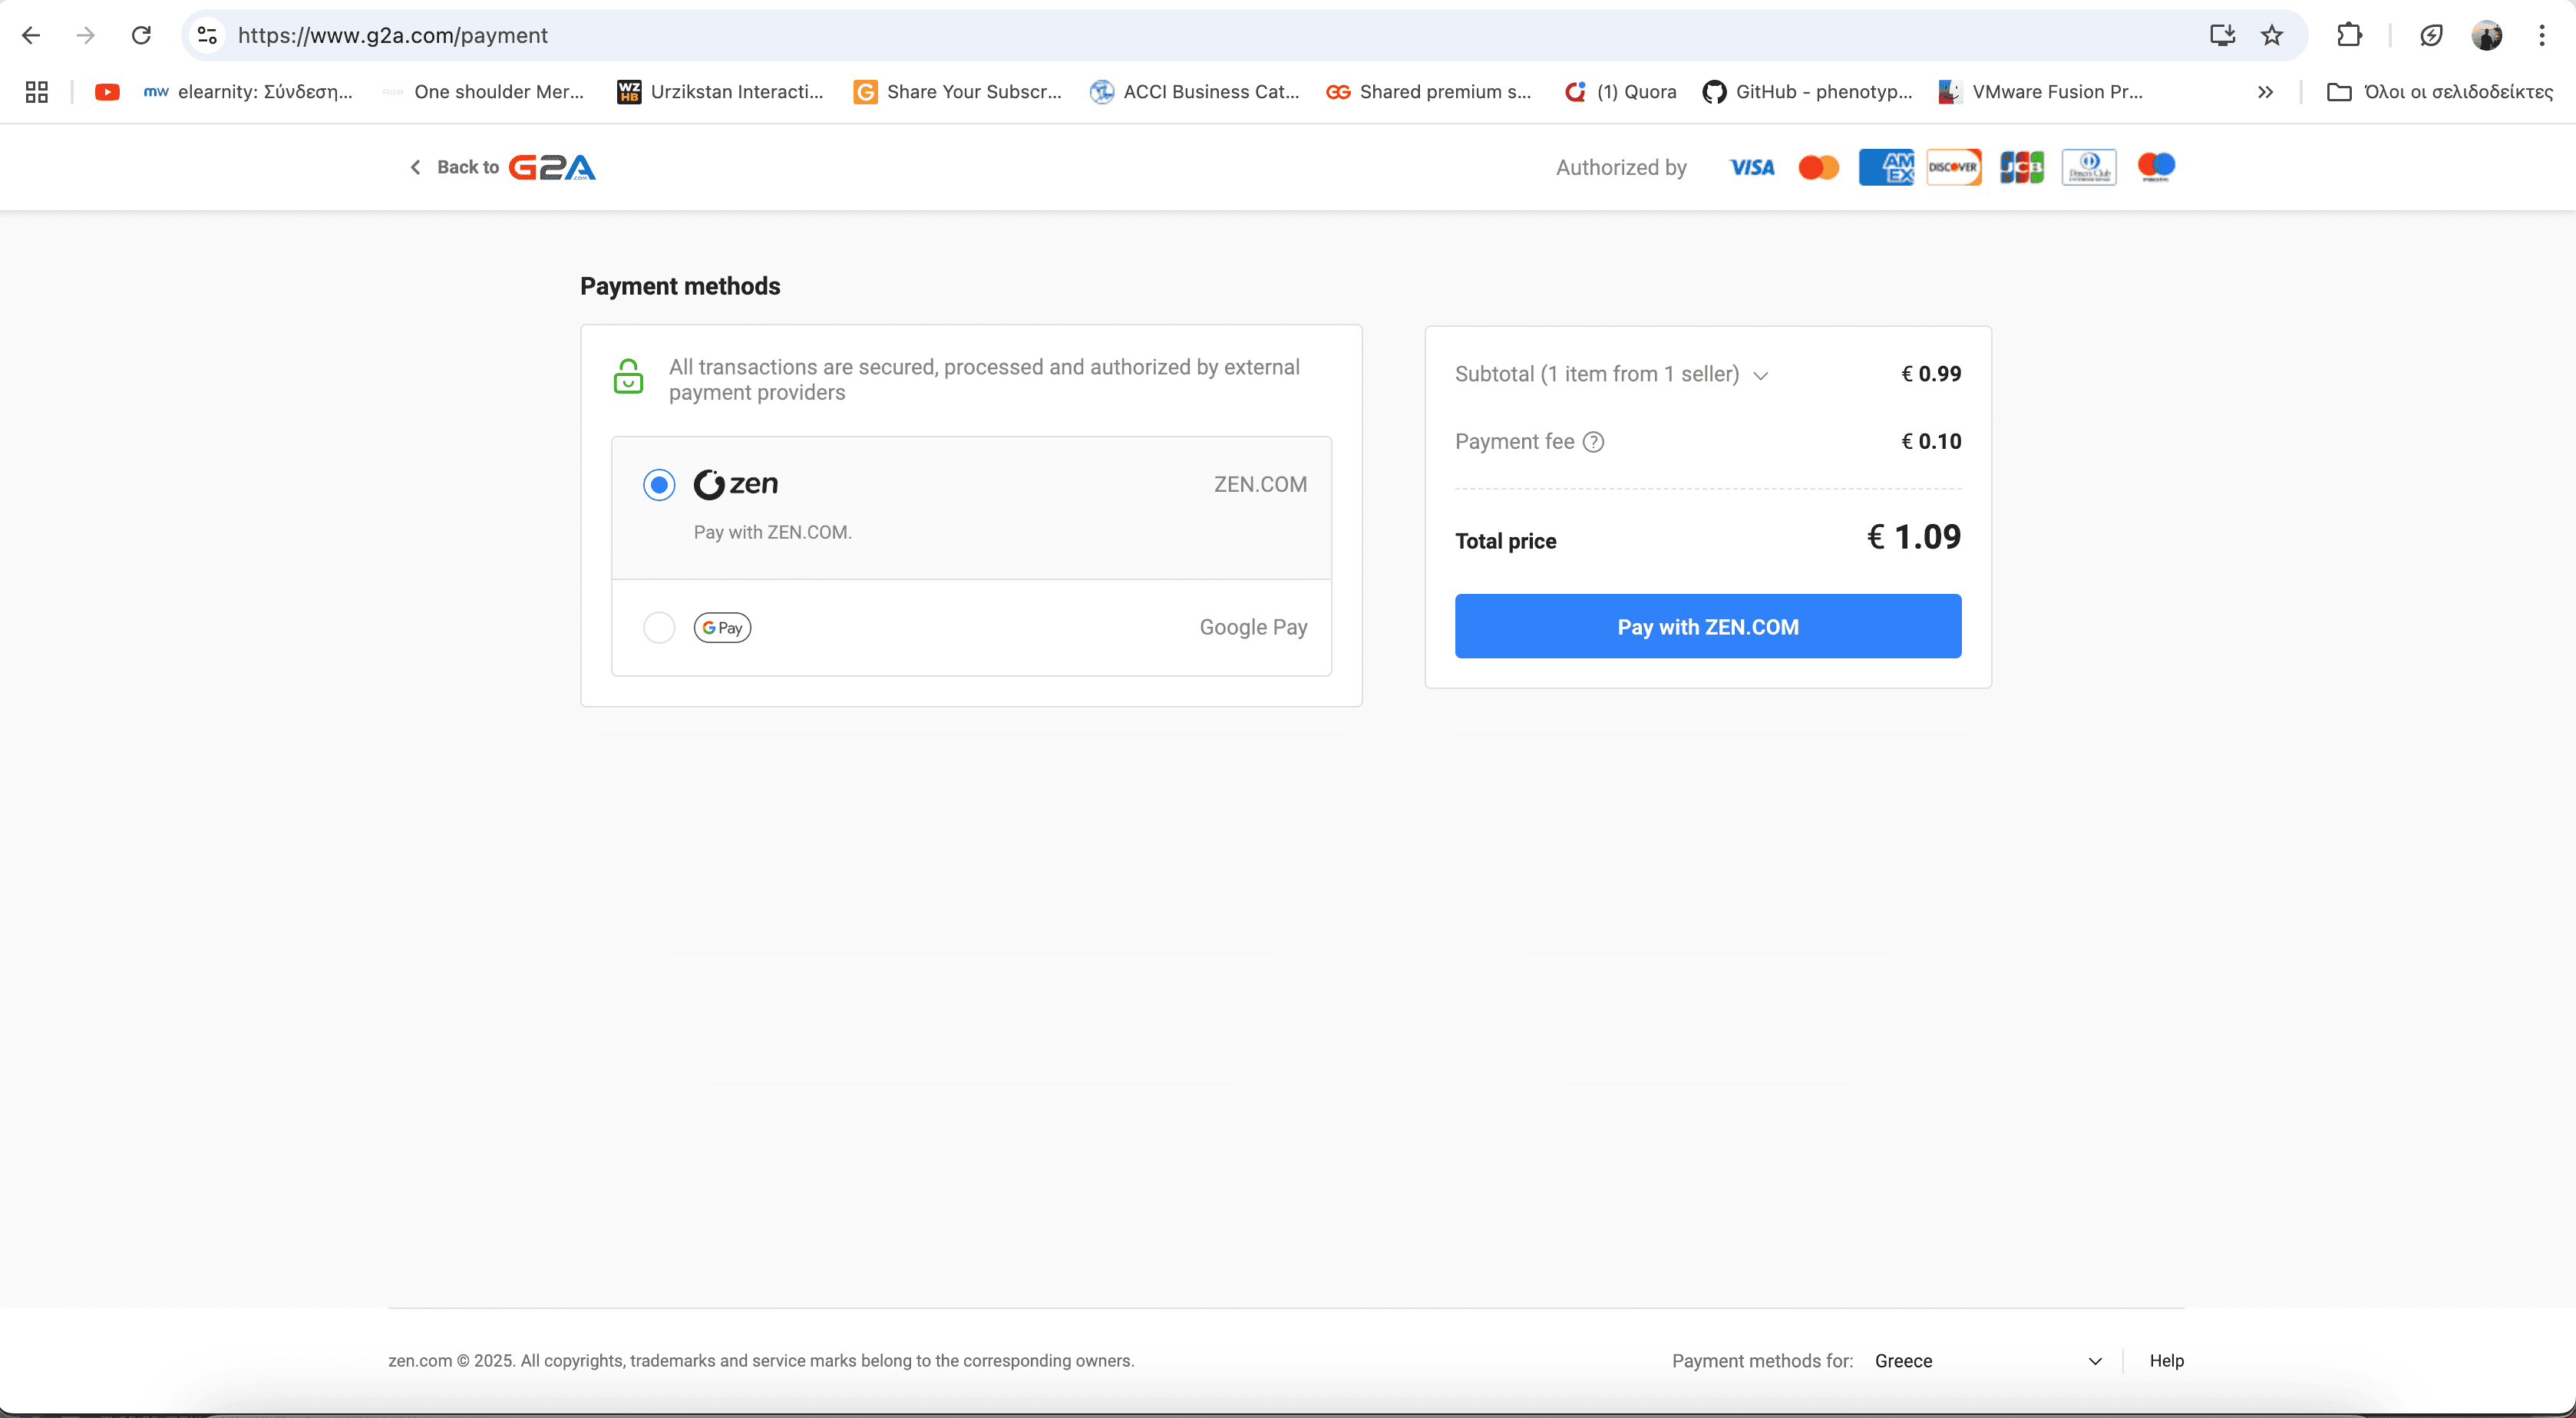Click the € 1.09 total price
2576x1418 pixels.
click(x=1914, y=537)
